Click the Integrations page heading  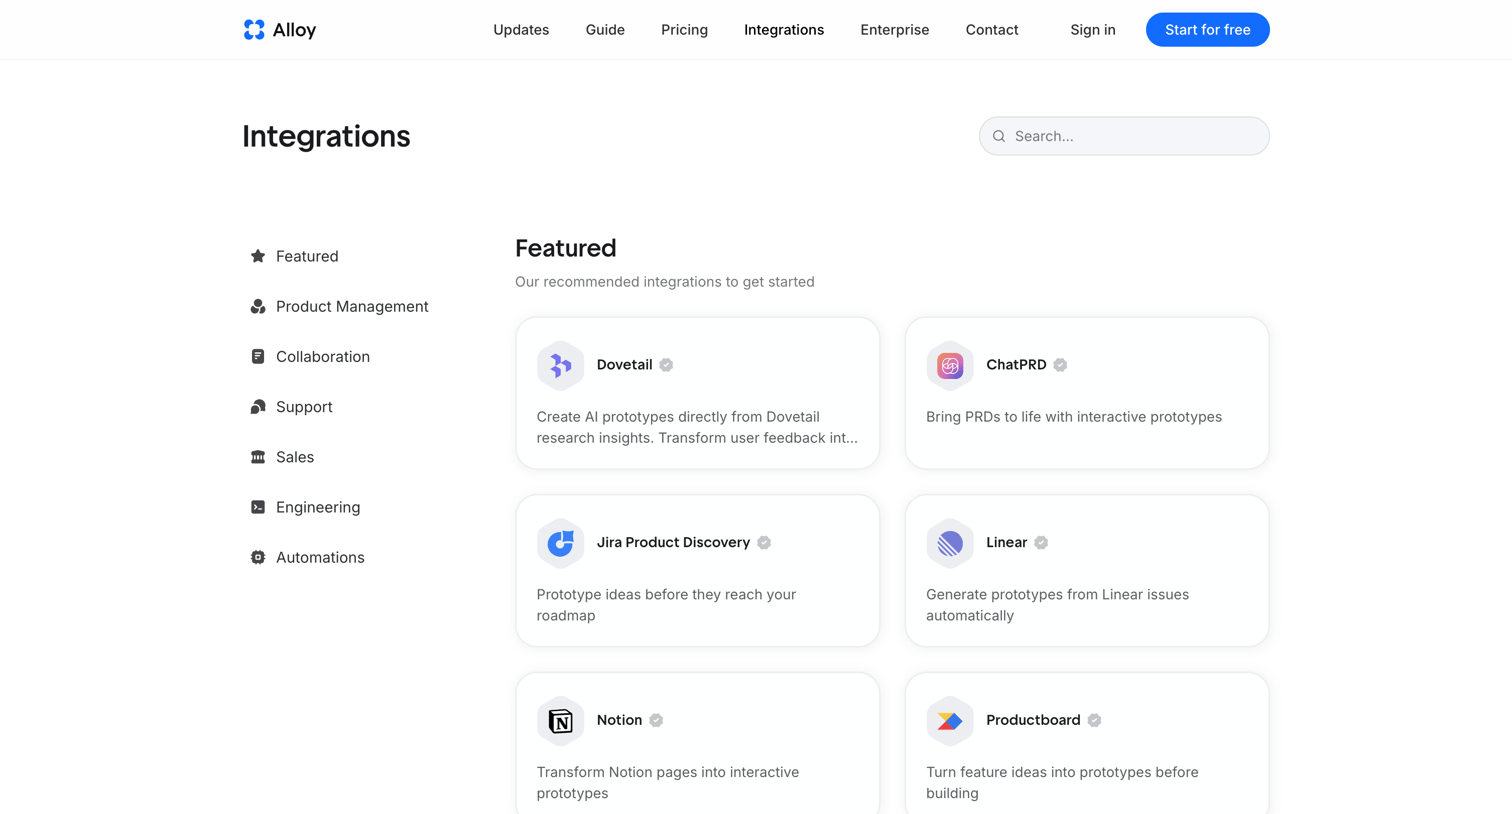[x=326, y=136]
